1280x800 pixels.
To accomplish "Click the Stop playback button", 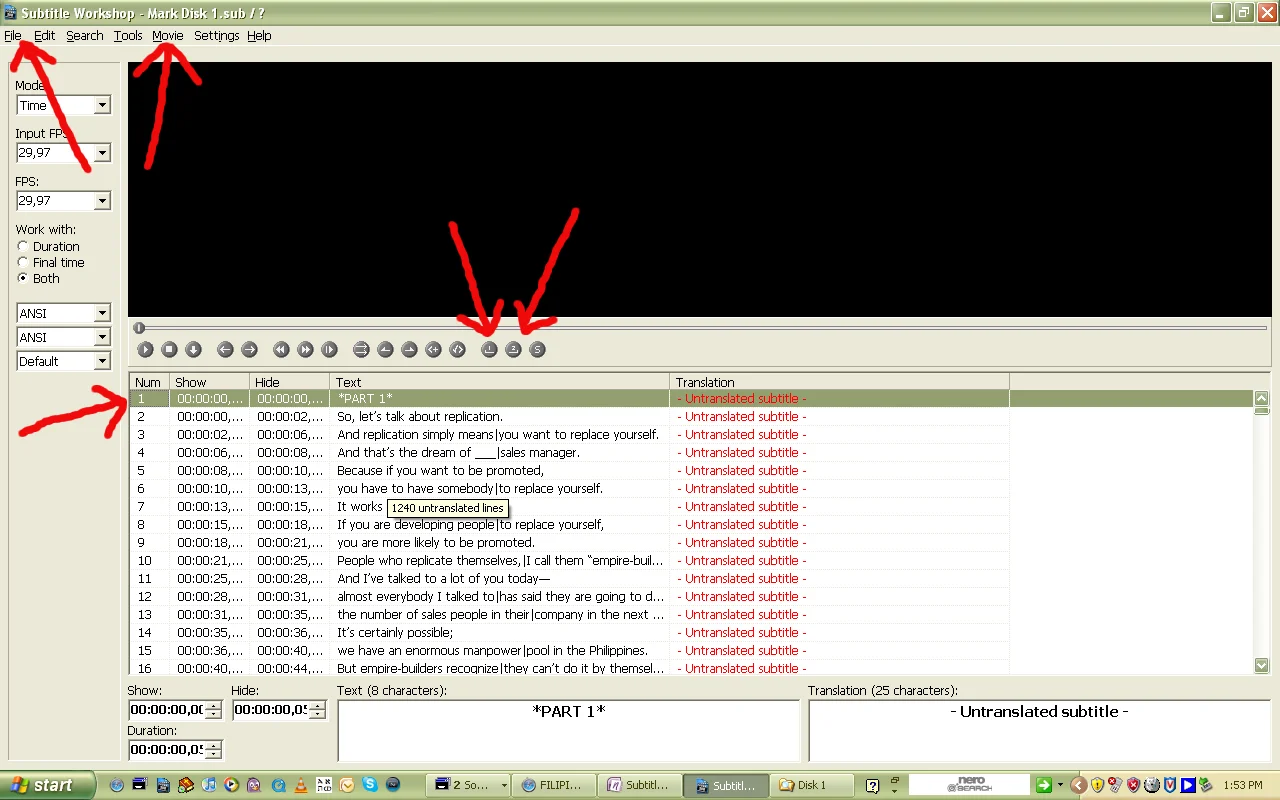I will pos(169,349).
